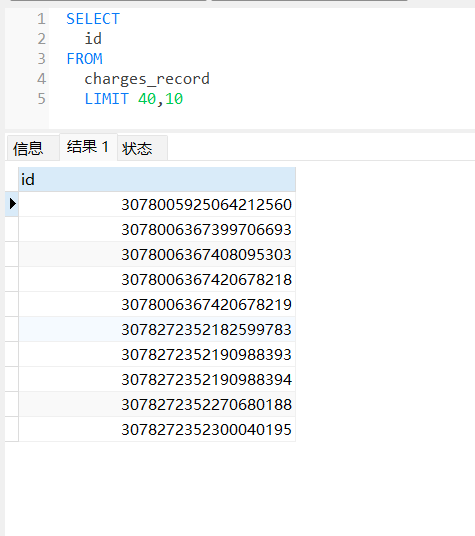Select the 结果 1 tab
The width and height of the screenshot is (475, 536).
pos(88,147)
